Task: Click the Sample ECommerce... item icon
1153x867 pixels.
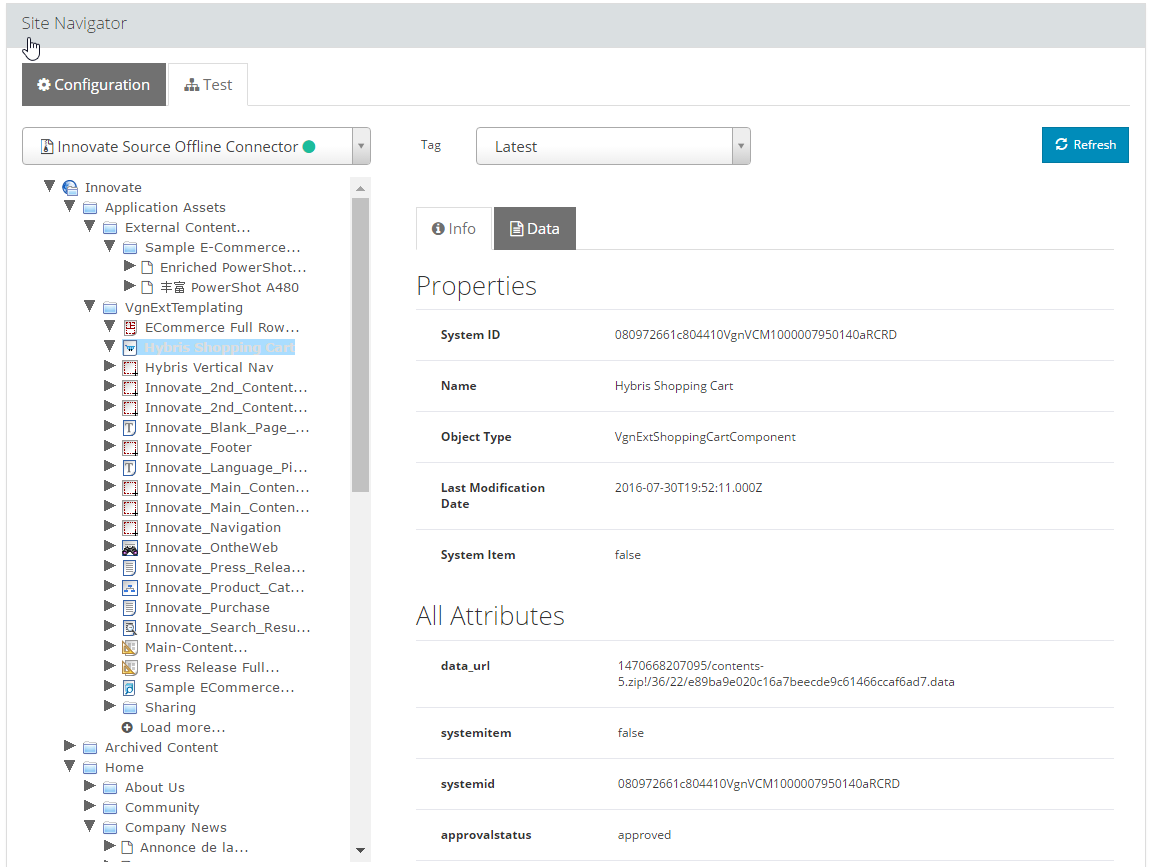Action: coord(130,688)
